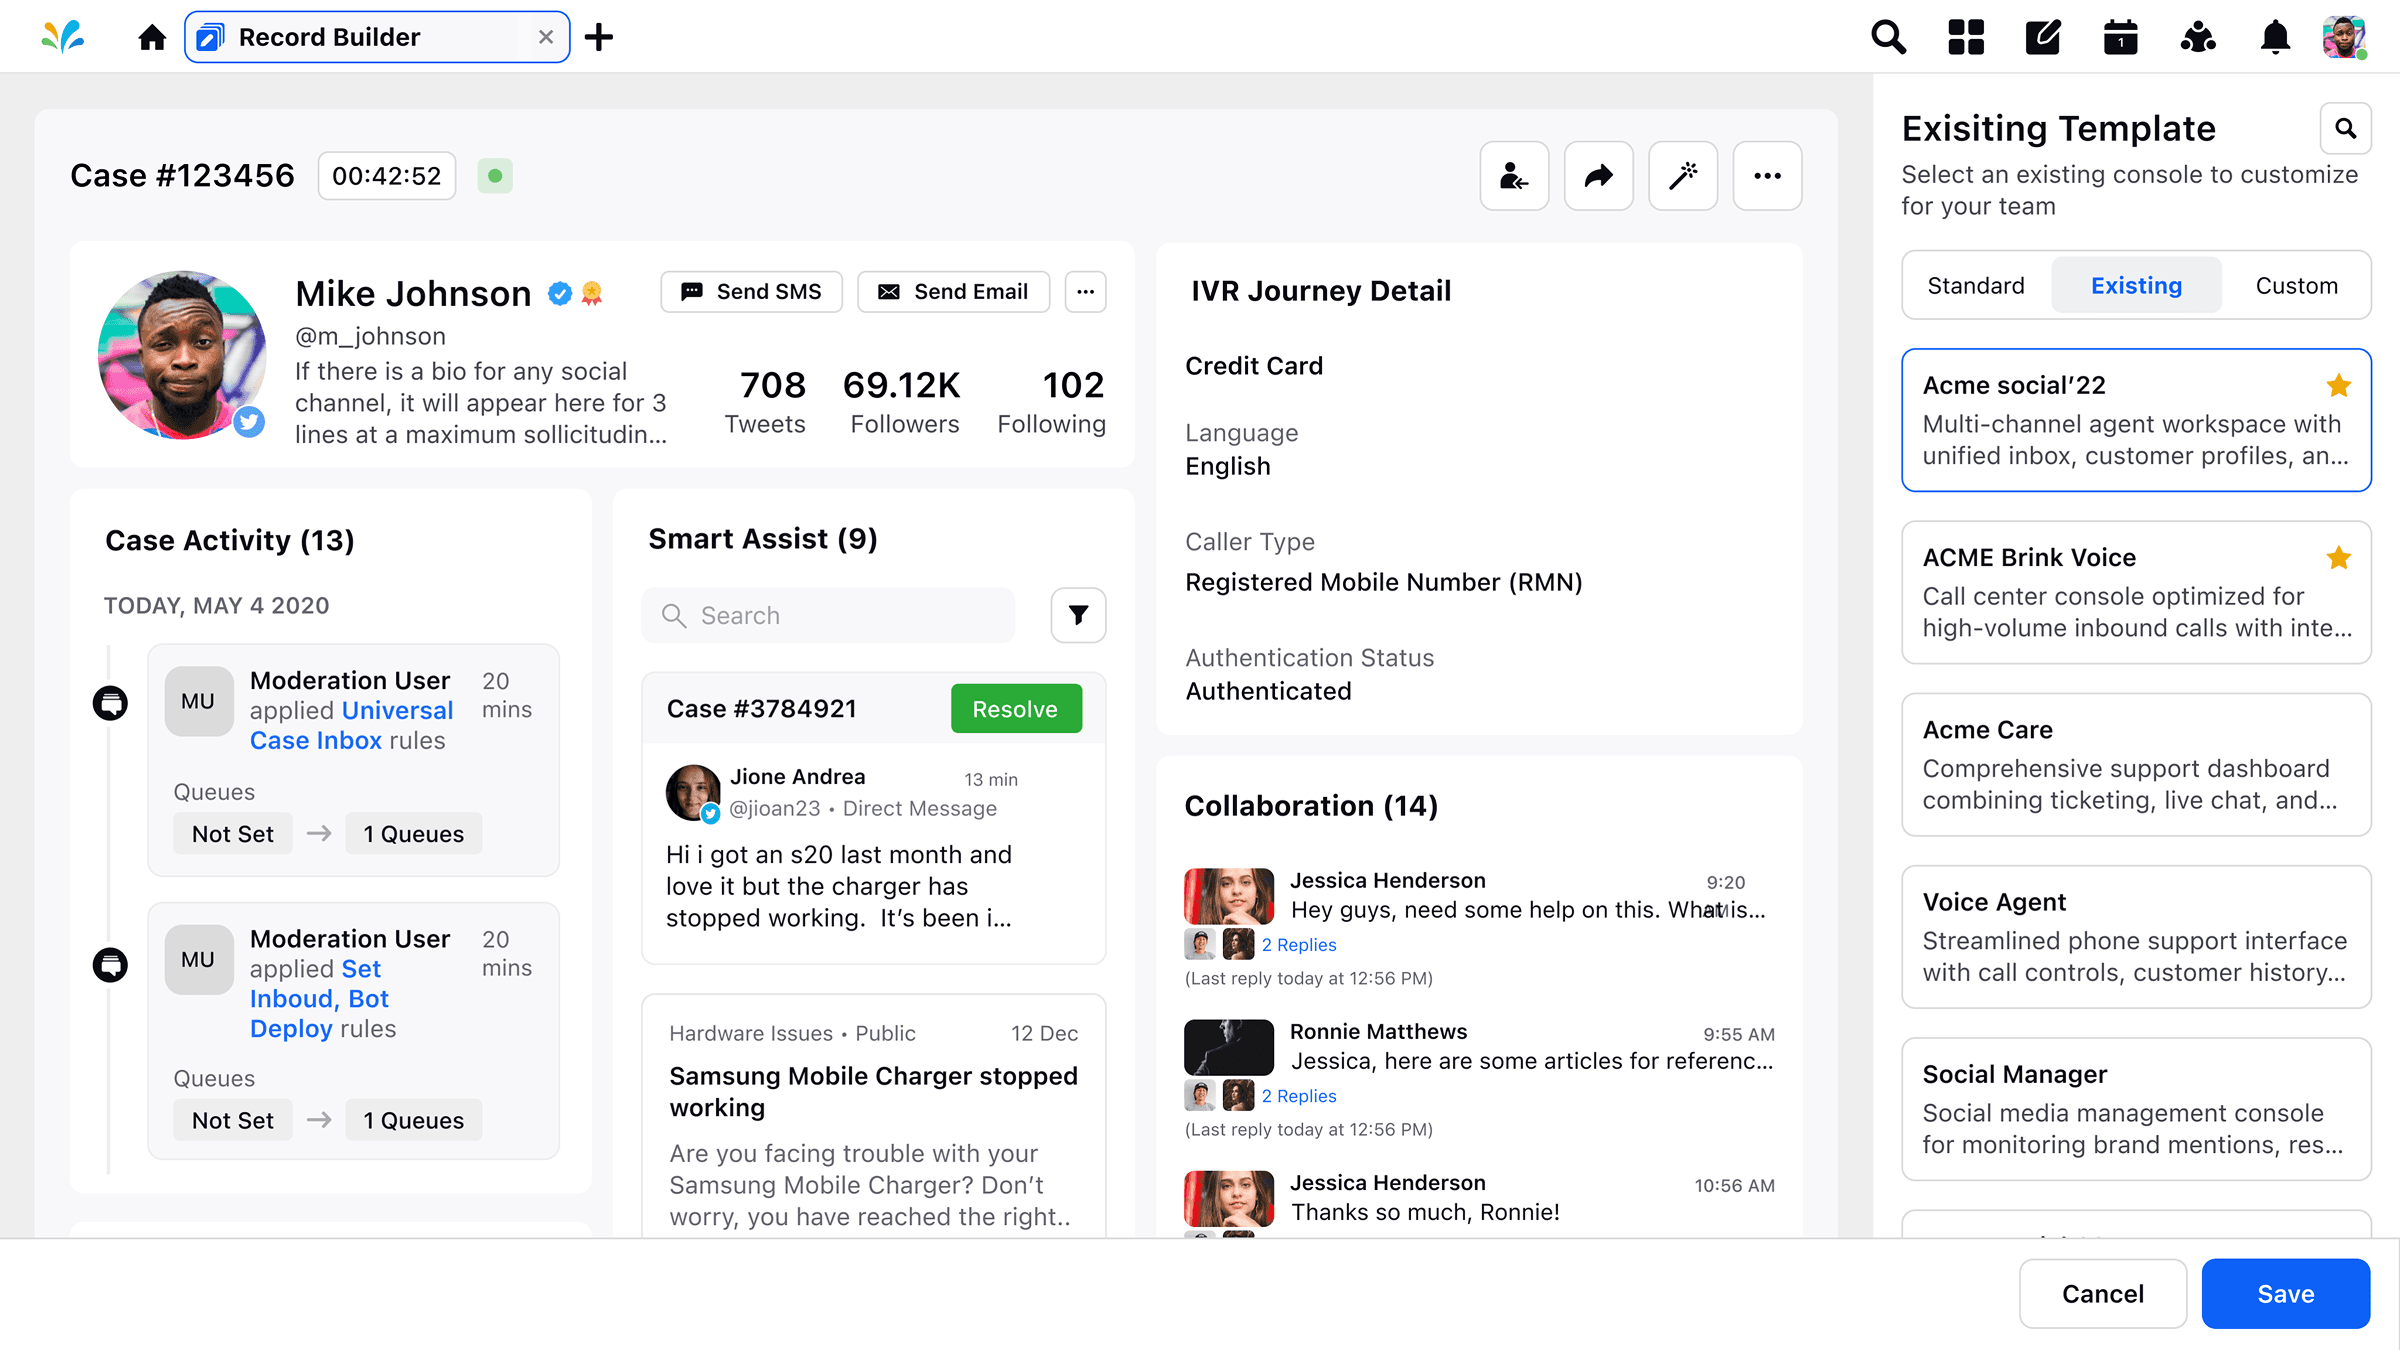
Task: Select the ACME Brink Voice template
Action: coord(2136,592)
